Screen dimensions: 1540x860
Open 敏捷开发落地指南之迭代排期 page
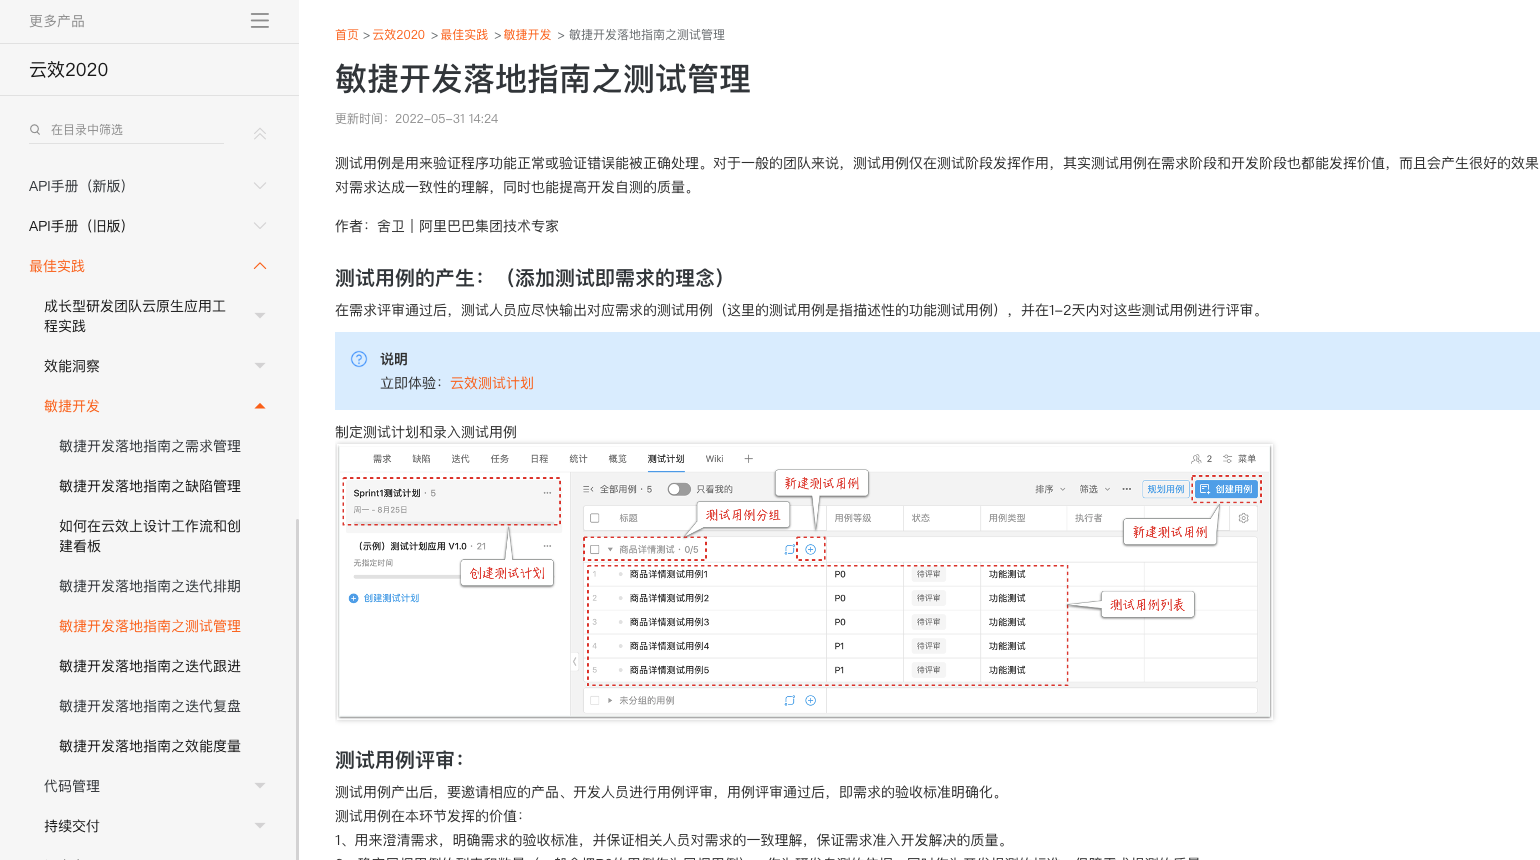point(150,586)
